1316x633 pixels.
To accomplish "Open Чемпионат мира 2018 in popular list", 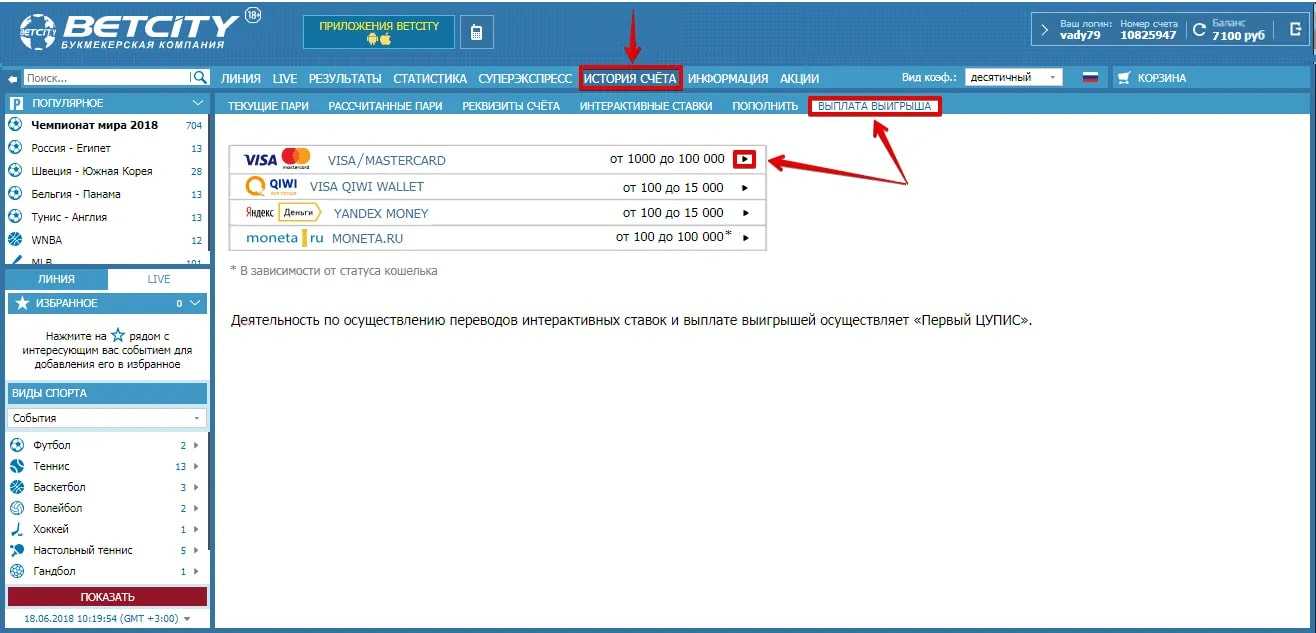I will click(x=95, y=125).
